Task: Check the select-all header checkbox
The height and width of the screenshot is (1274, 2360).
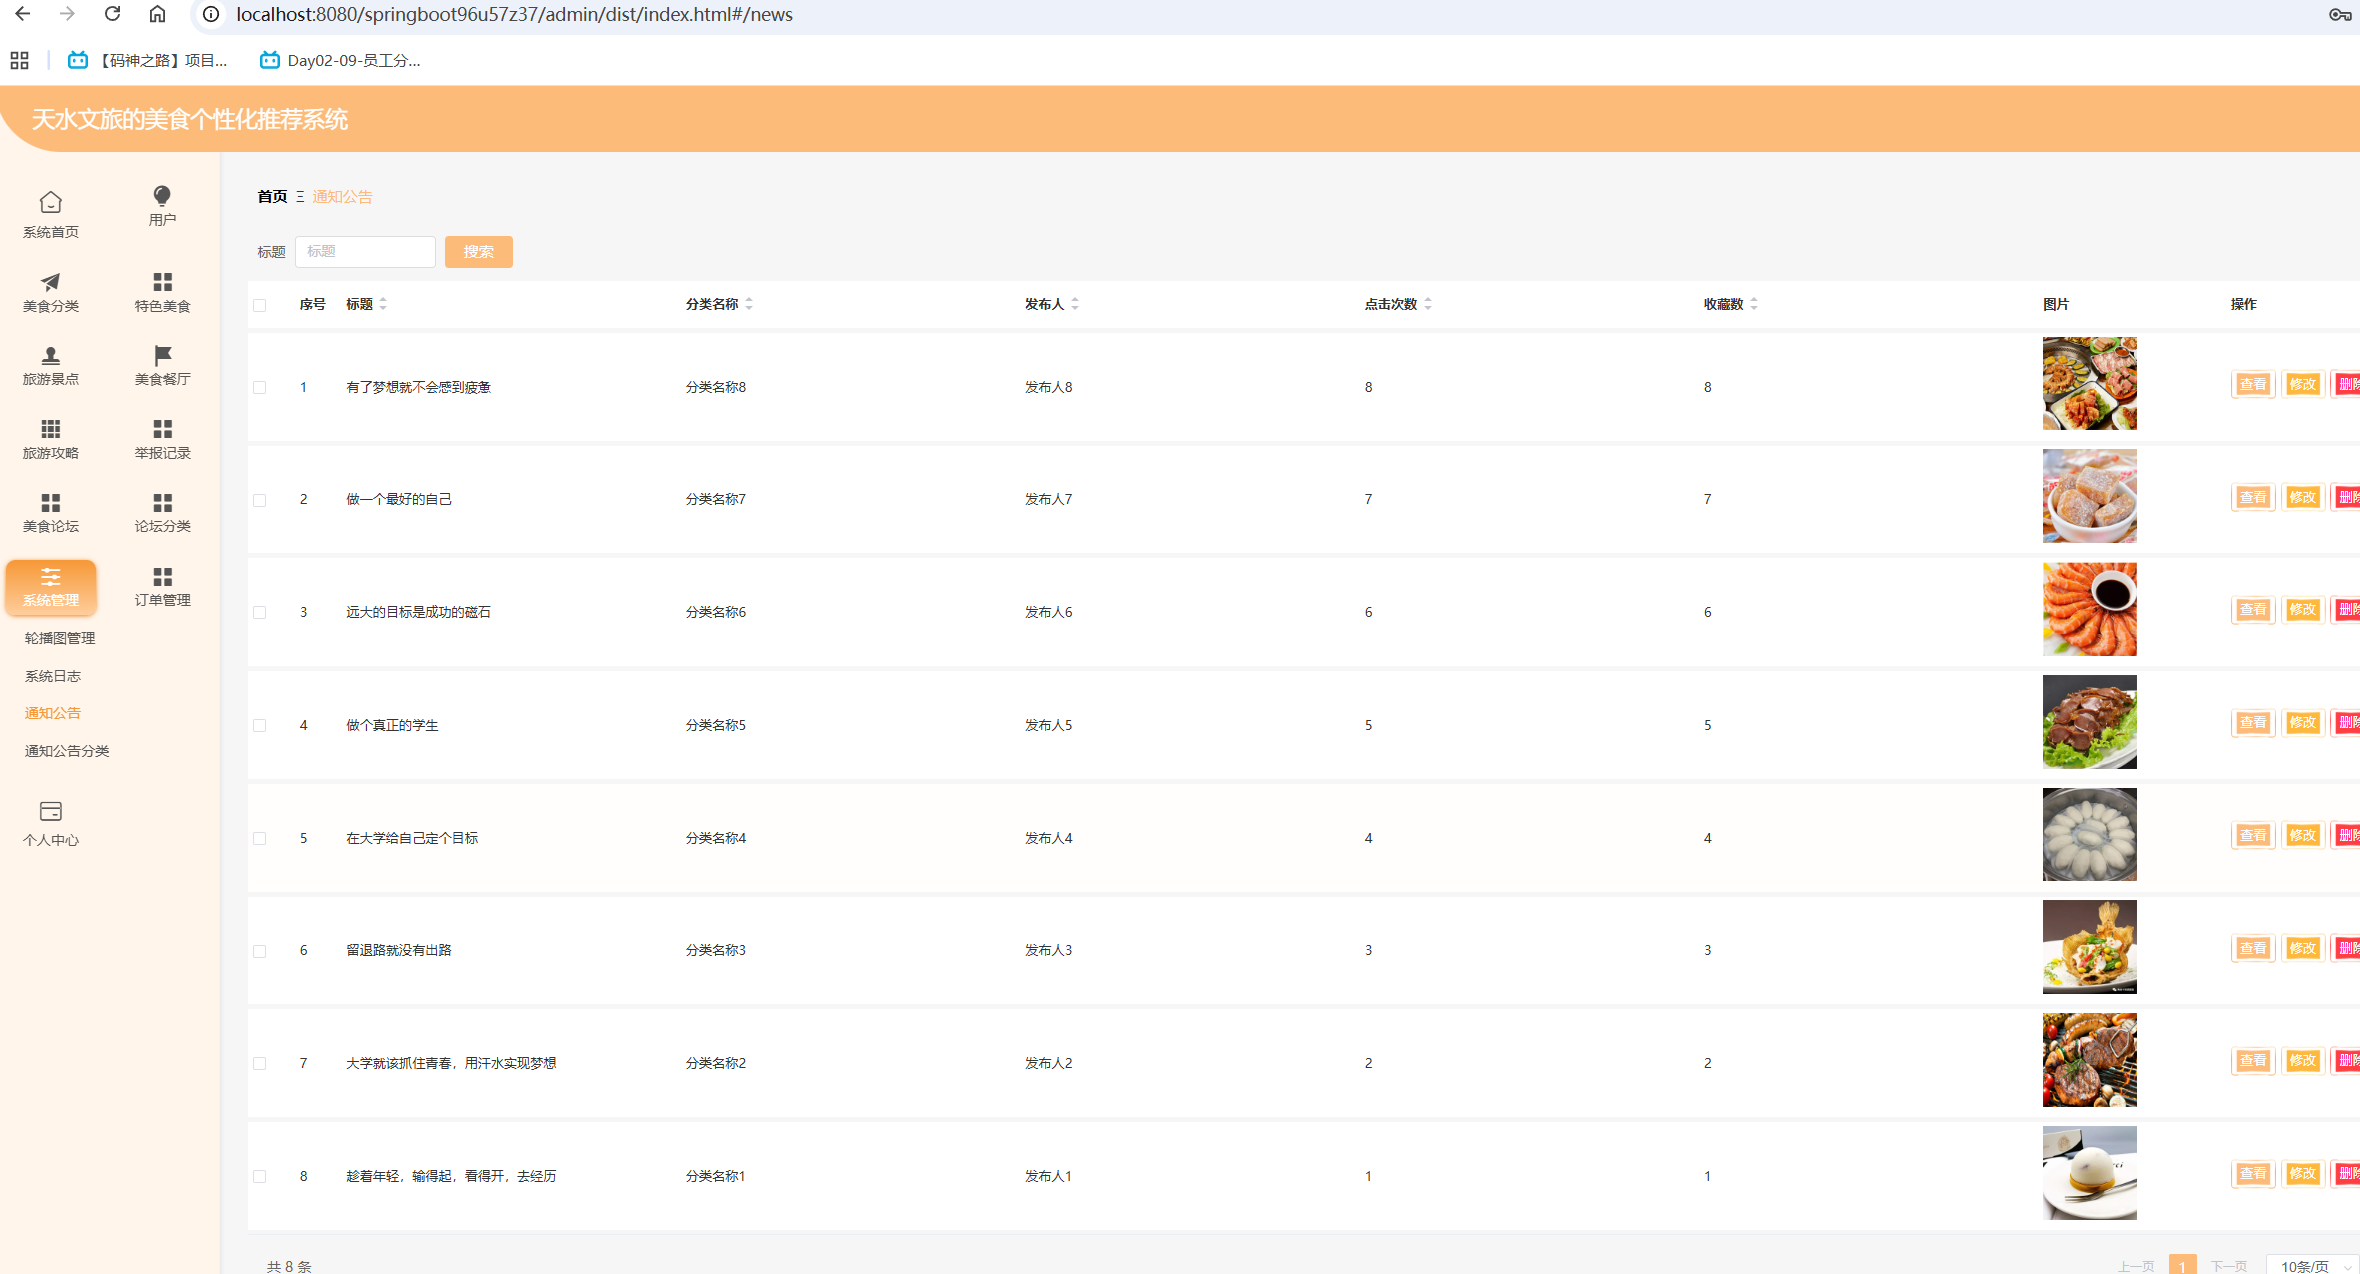Action: pos(260,305)
